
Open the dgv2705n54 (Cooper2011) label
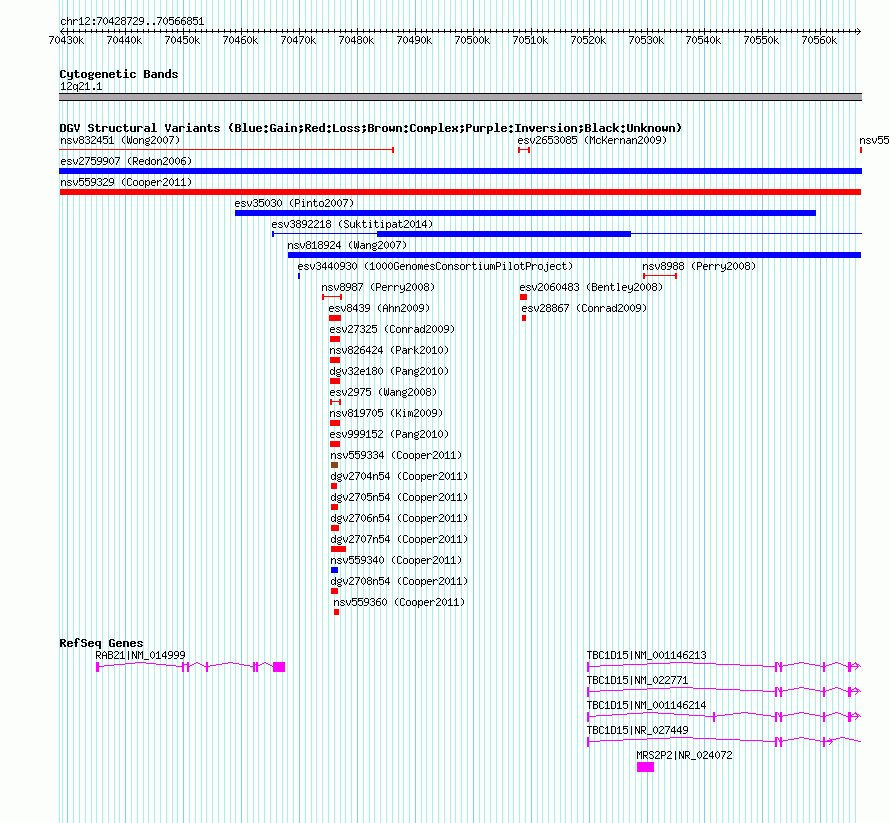point(399,497)
